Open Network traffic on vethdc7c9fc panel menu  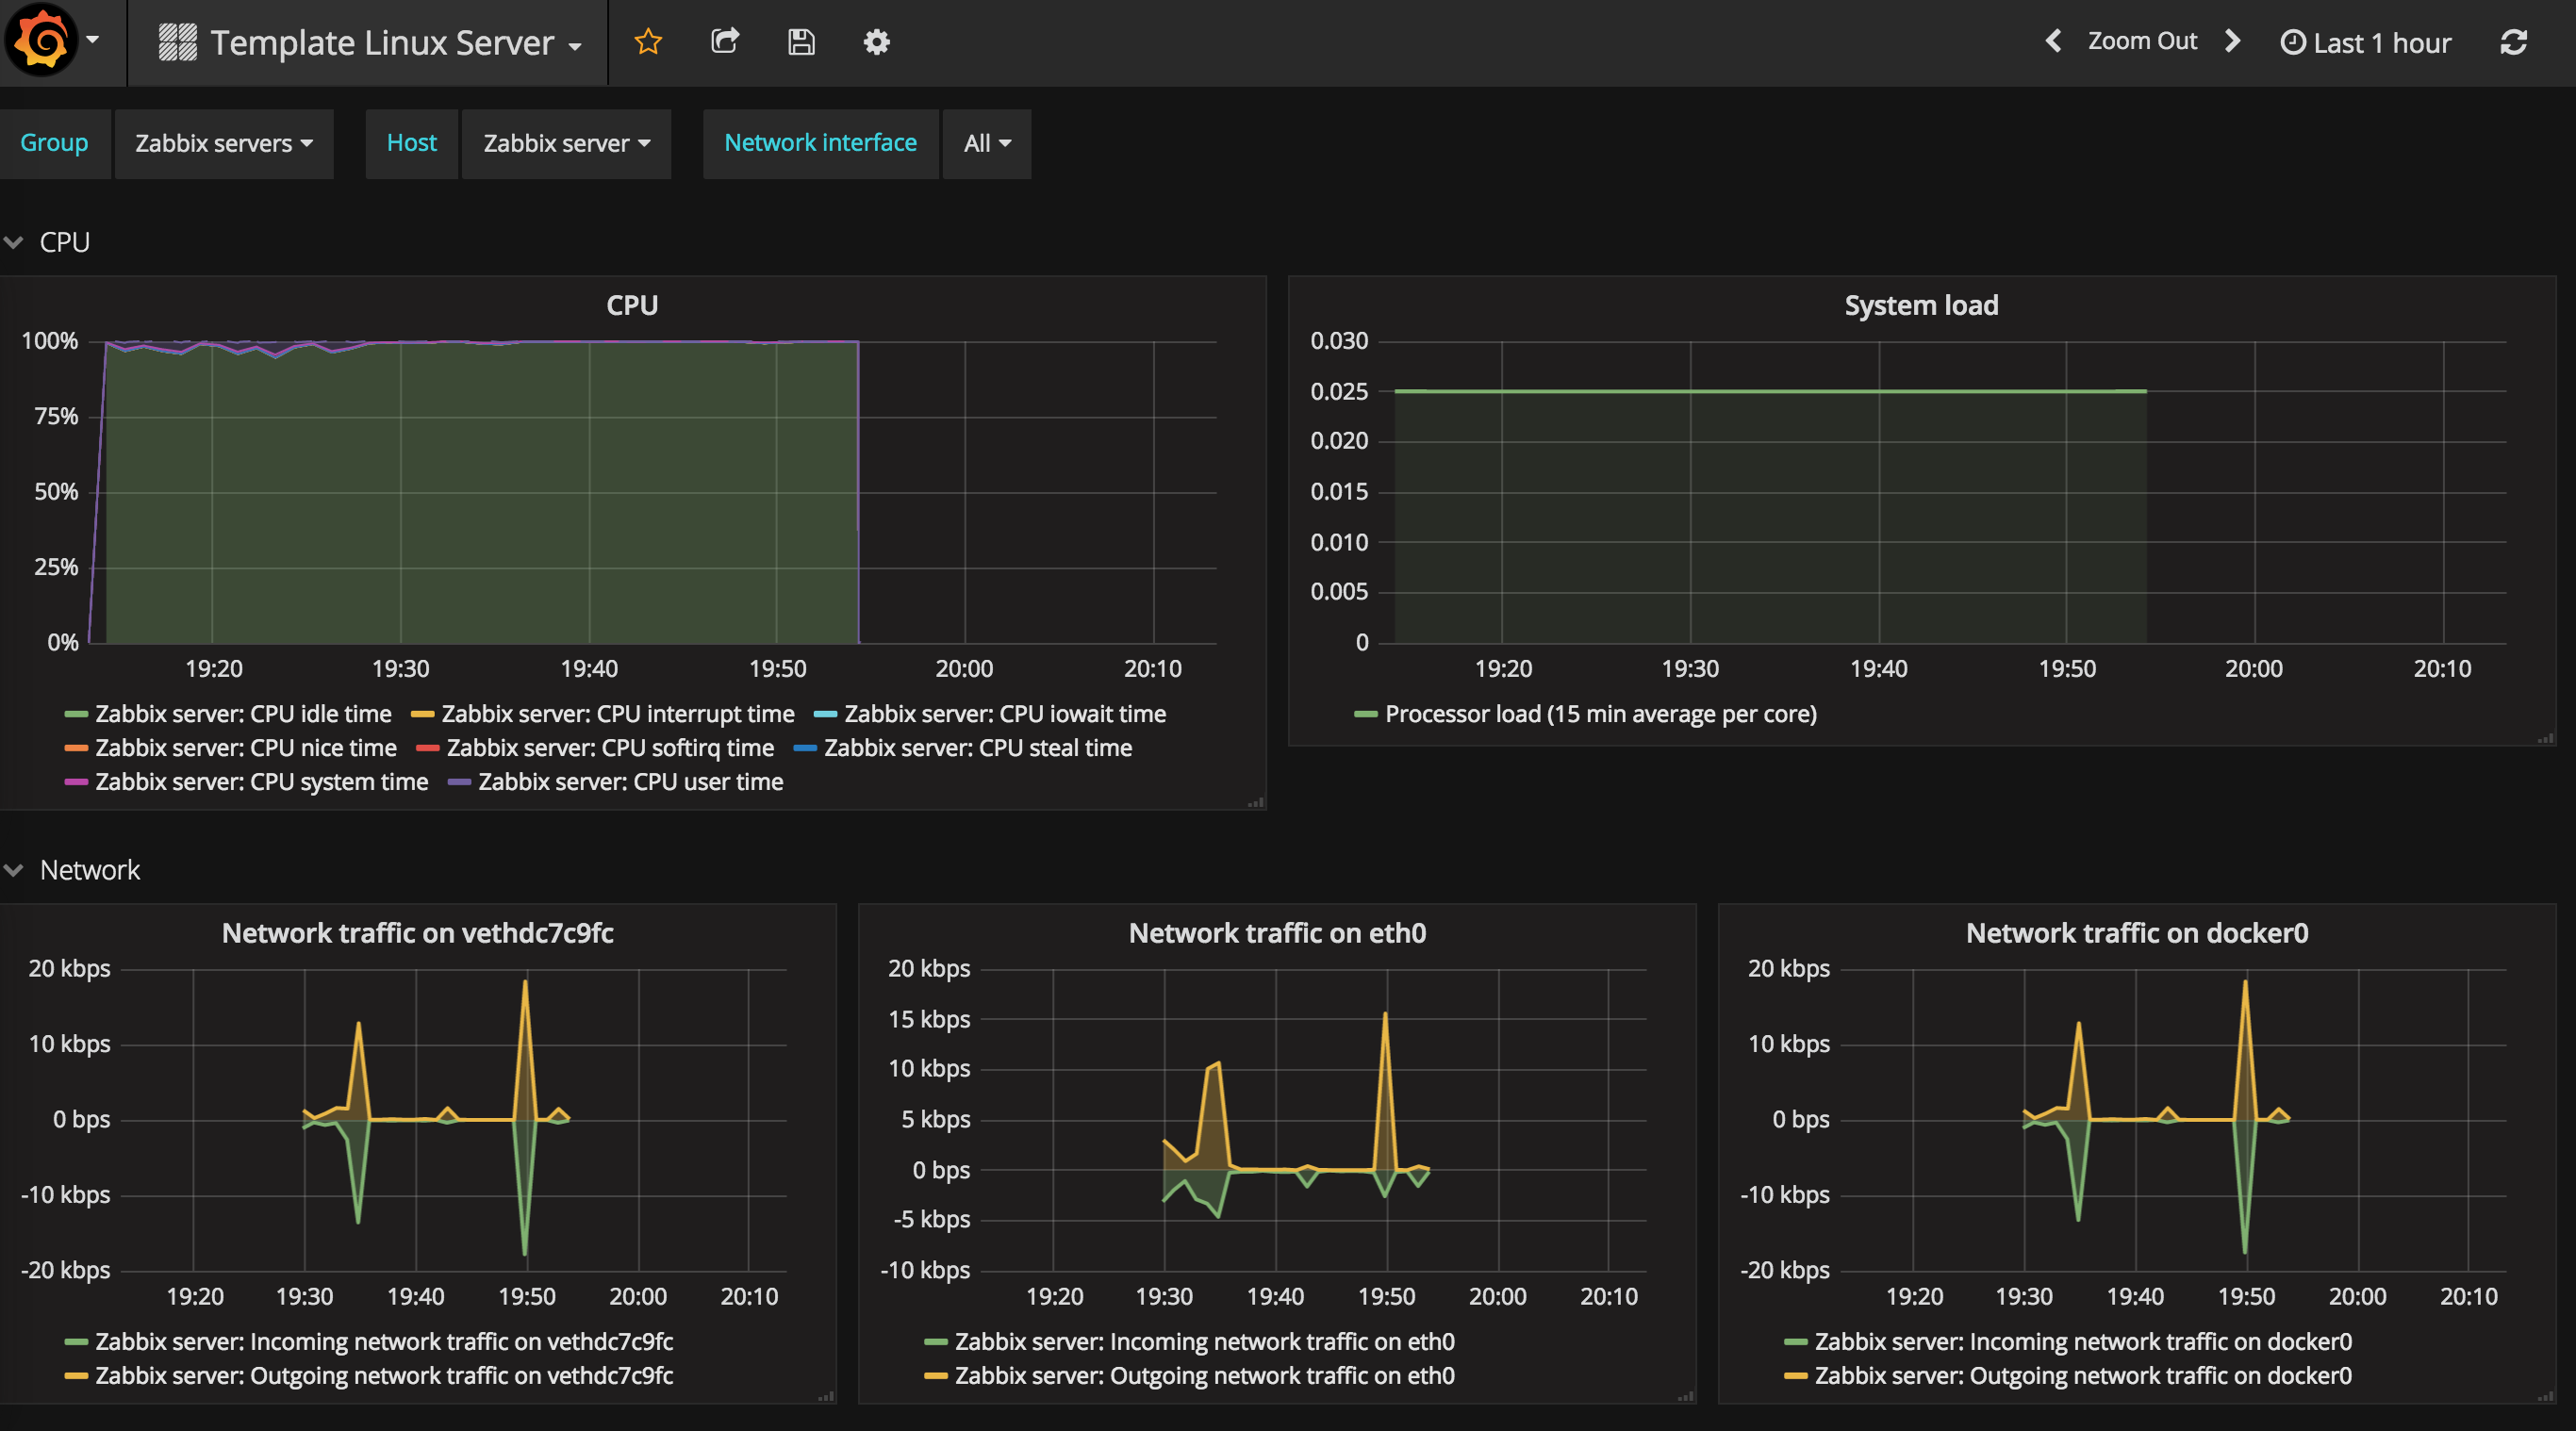click(x=417, y=933)
